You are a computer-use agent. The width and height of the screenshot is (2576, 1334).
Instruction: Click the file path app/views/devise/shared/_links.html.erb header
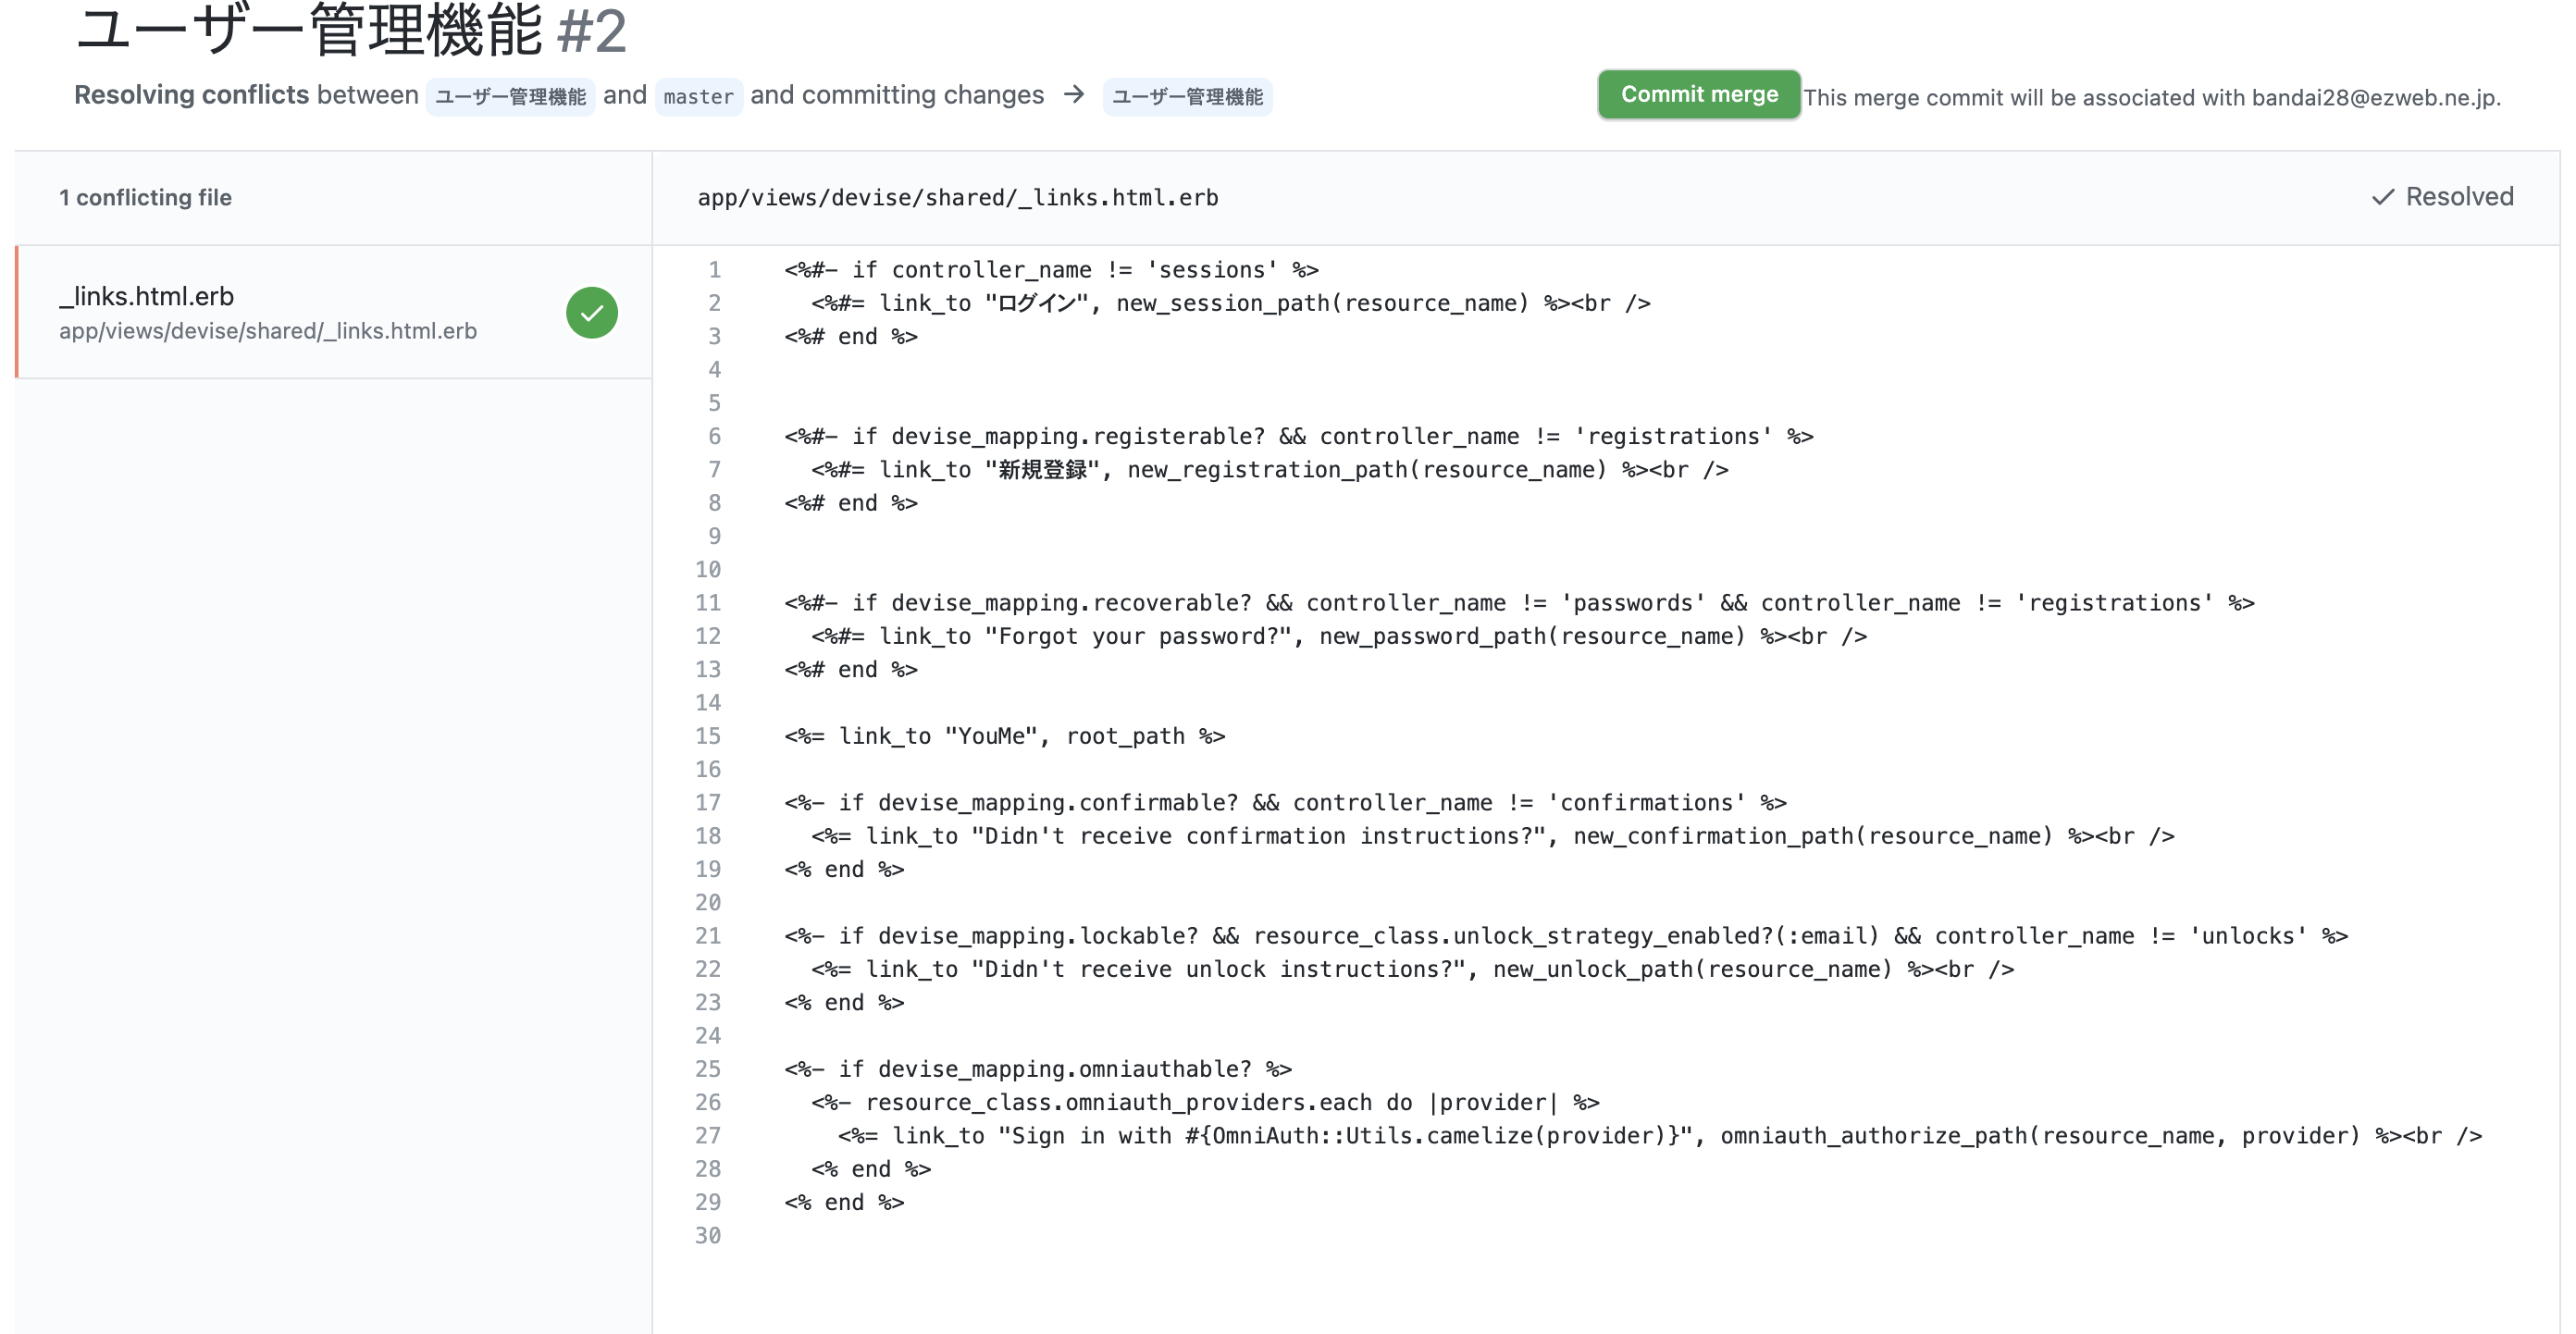point(957,198)
